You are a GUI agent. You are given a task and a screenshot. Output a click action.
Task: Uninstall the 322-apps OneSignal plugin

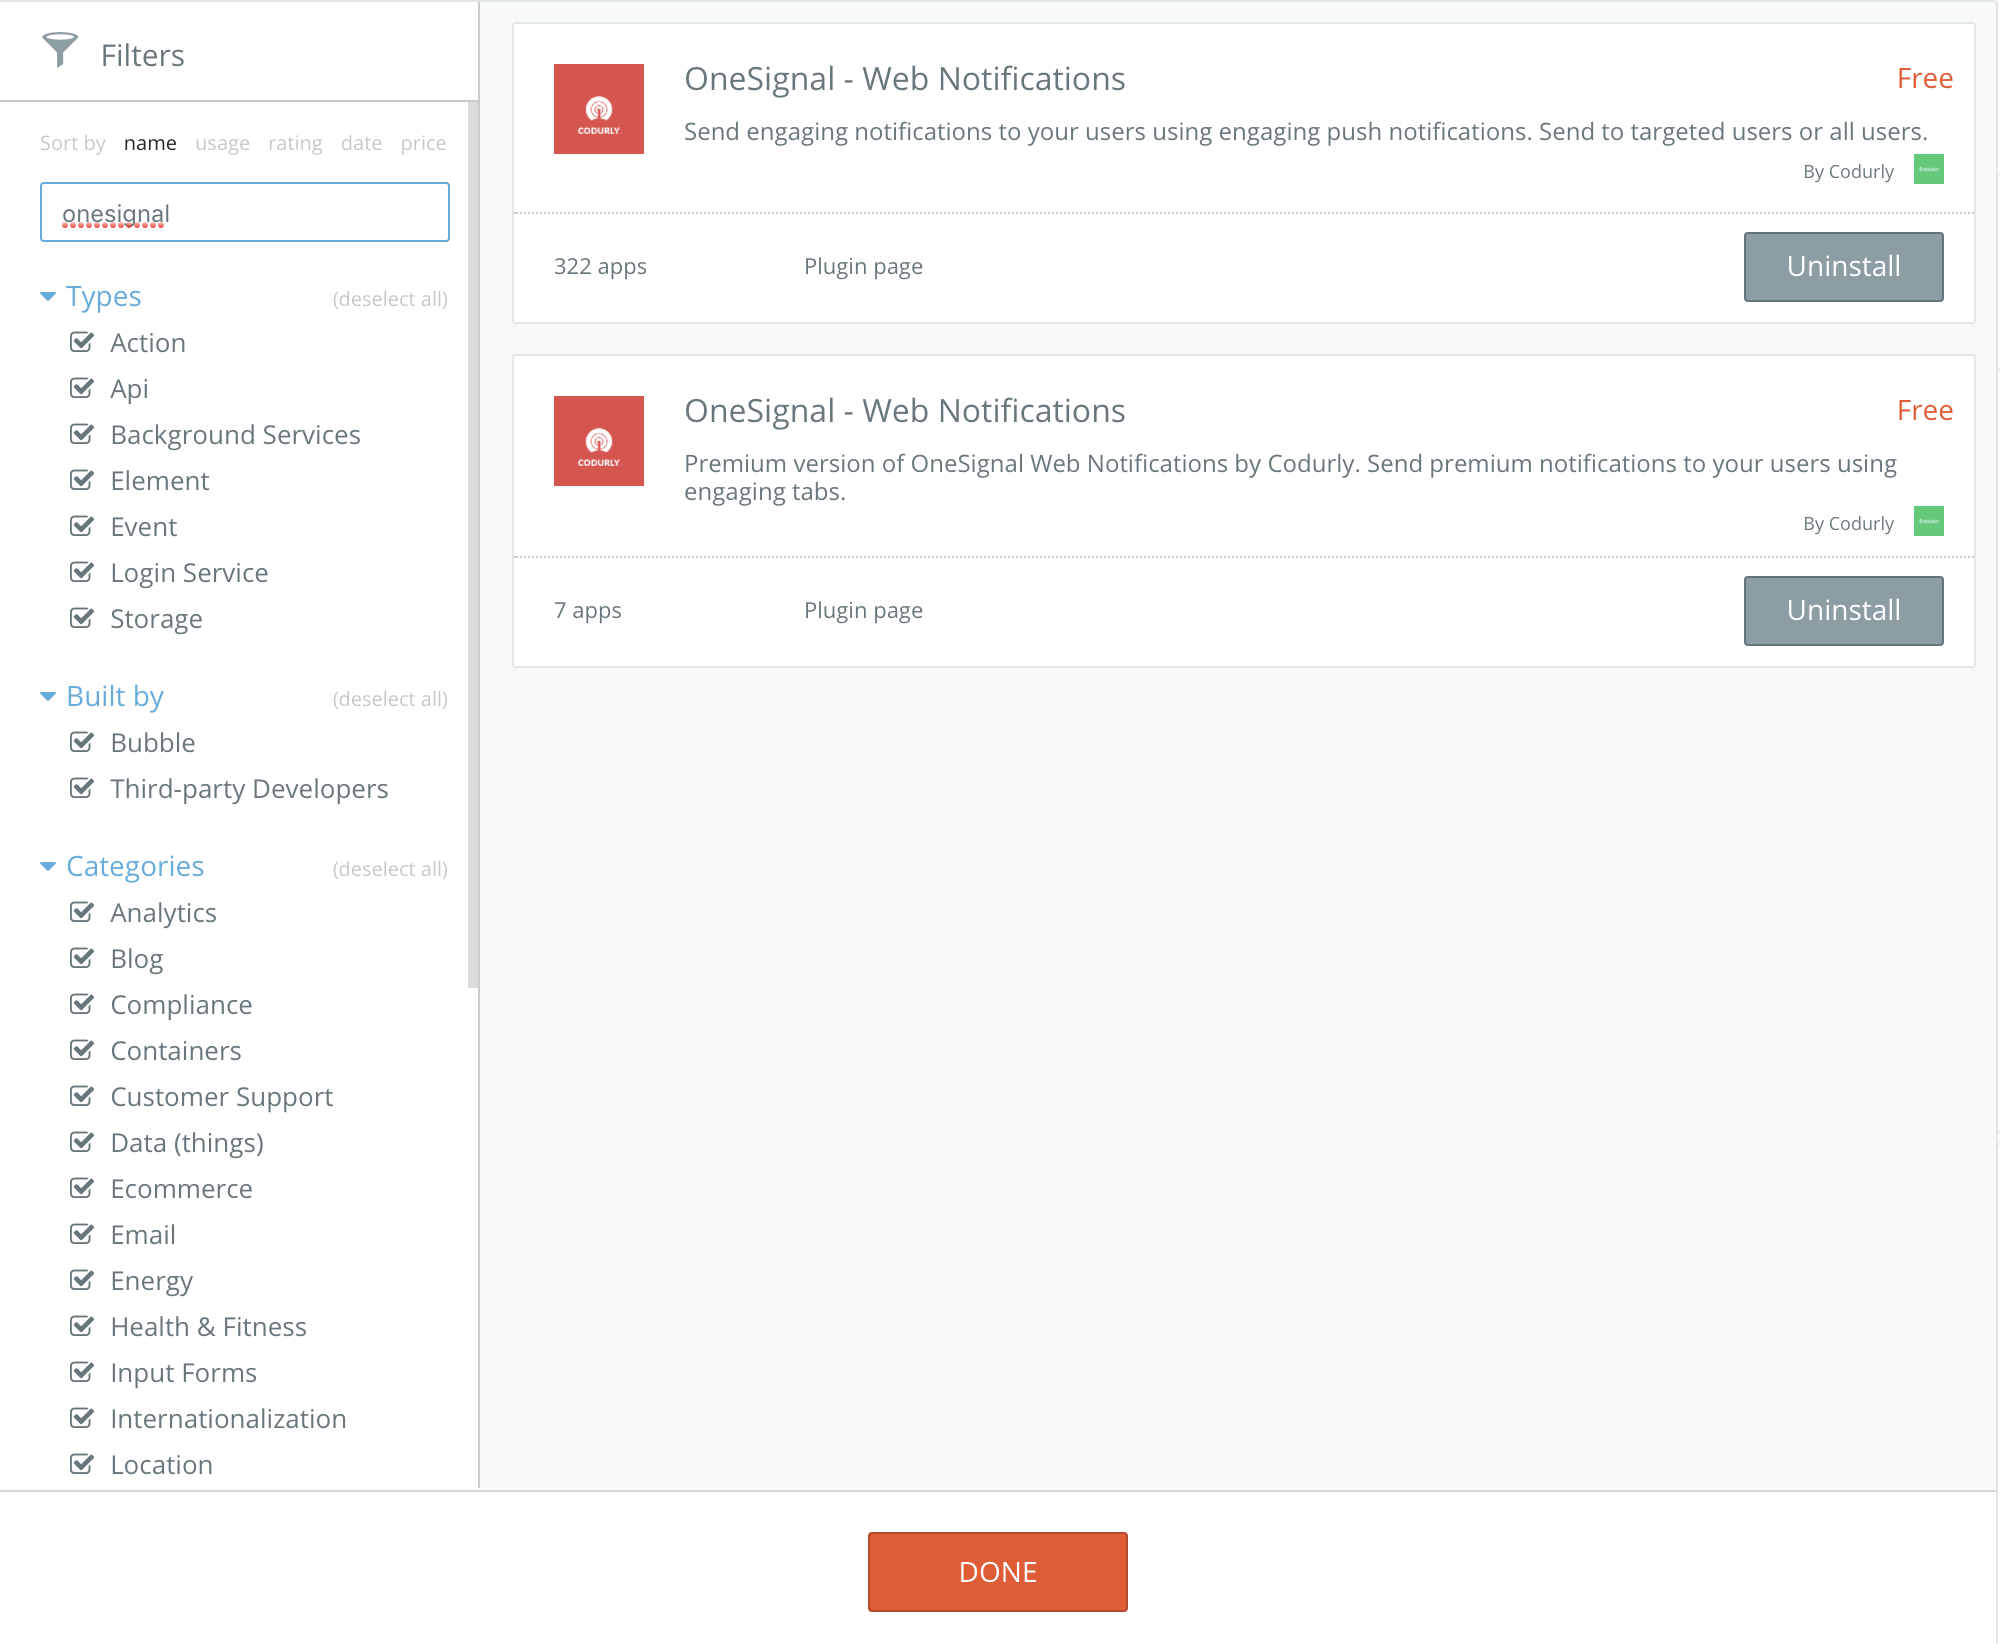click(x=1842, y=267)
